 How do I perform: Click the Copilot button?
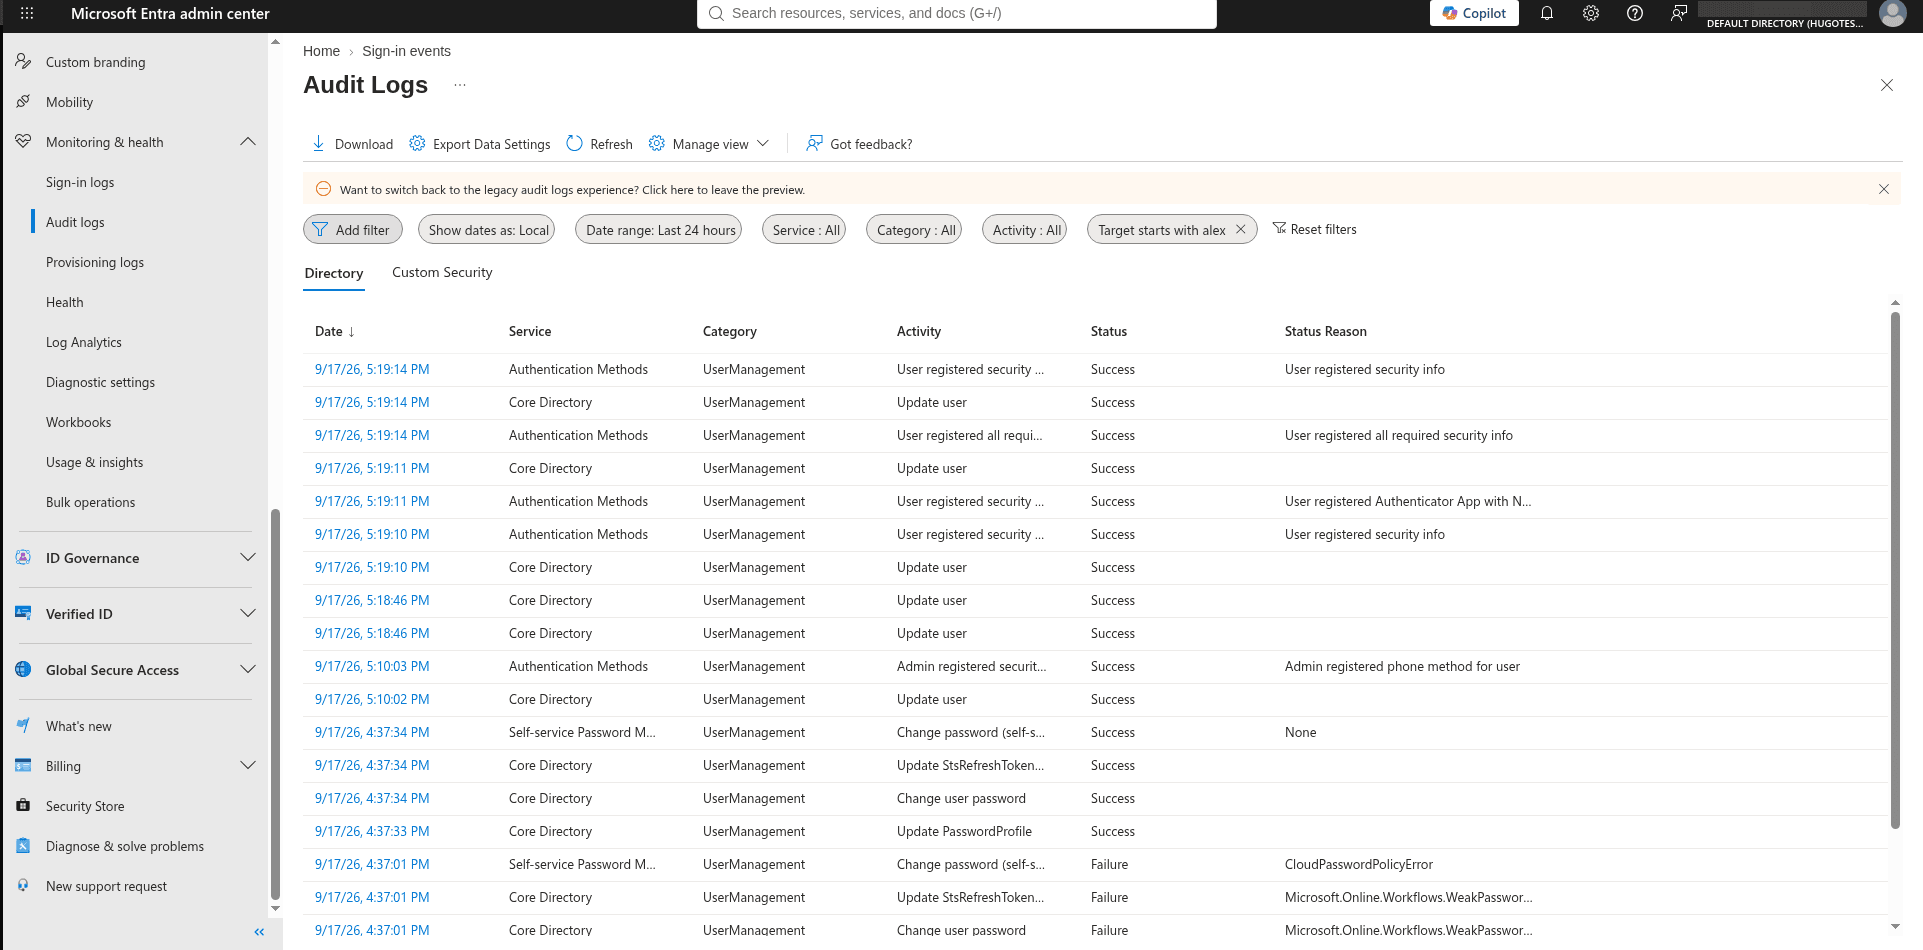pyautogui.click(x=1474, y=13)
